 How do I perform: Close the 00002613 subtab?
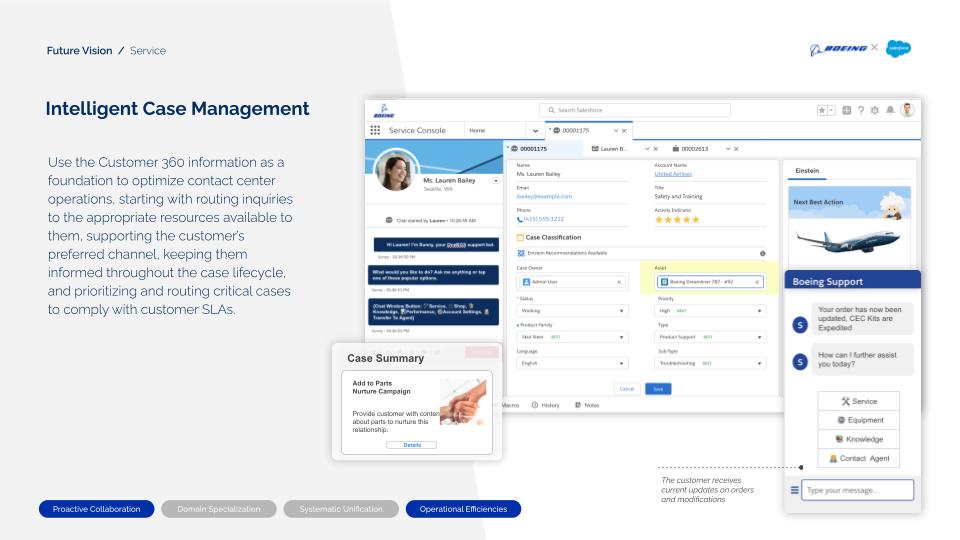click(736, 149)
